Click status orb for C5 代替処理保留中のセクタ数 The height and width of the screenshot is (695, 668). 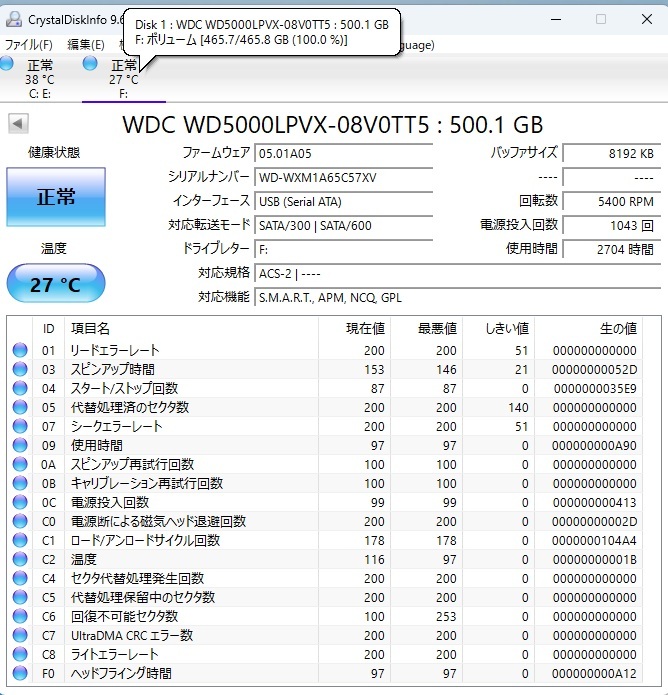click(20, 597)
